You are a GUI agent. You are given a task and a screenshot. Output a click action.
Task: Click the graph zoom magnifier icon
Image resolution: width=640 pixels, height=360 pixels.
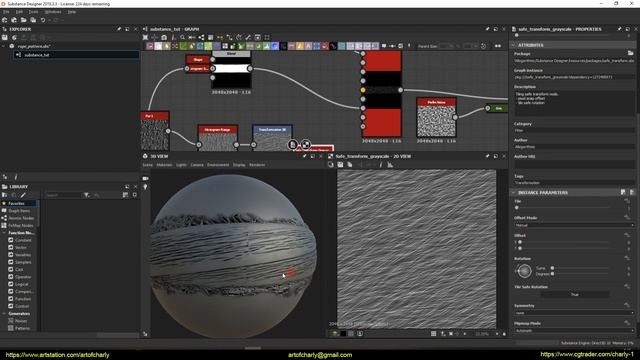pos(182,38)
